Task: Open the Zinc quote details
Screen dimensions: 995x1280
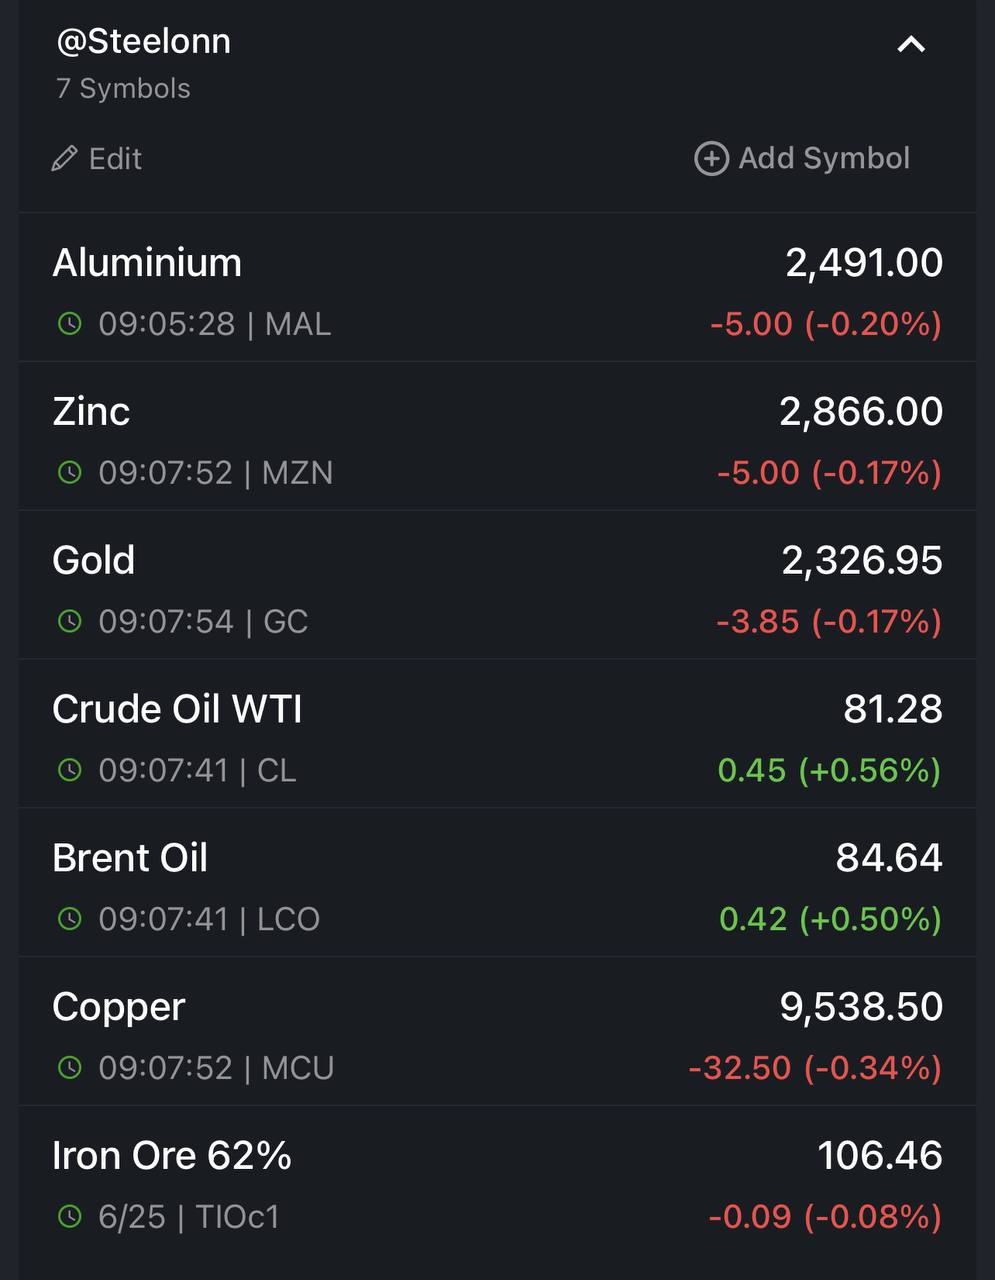Action: pyautogui.click(x=497, y=436)
